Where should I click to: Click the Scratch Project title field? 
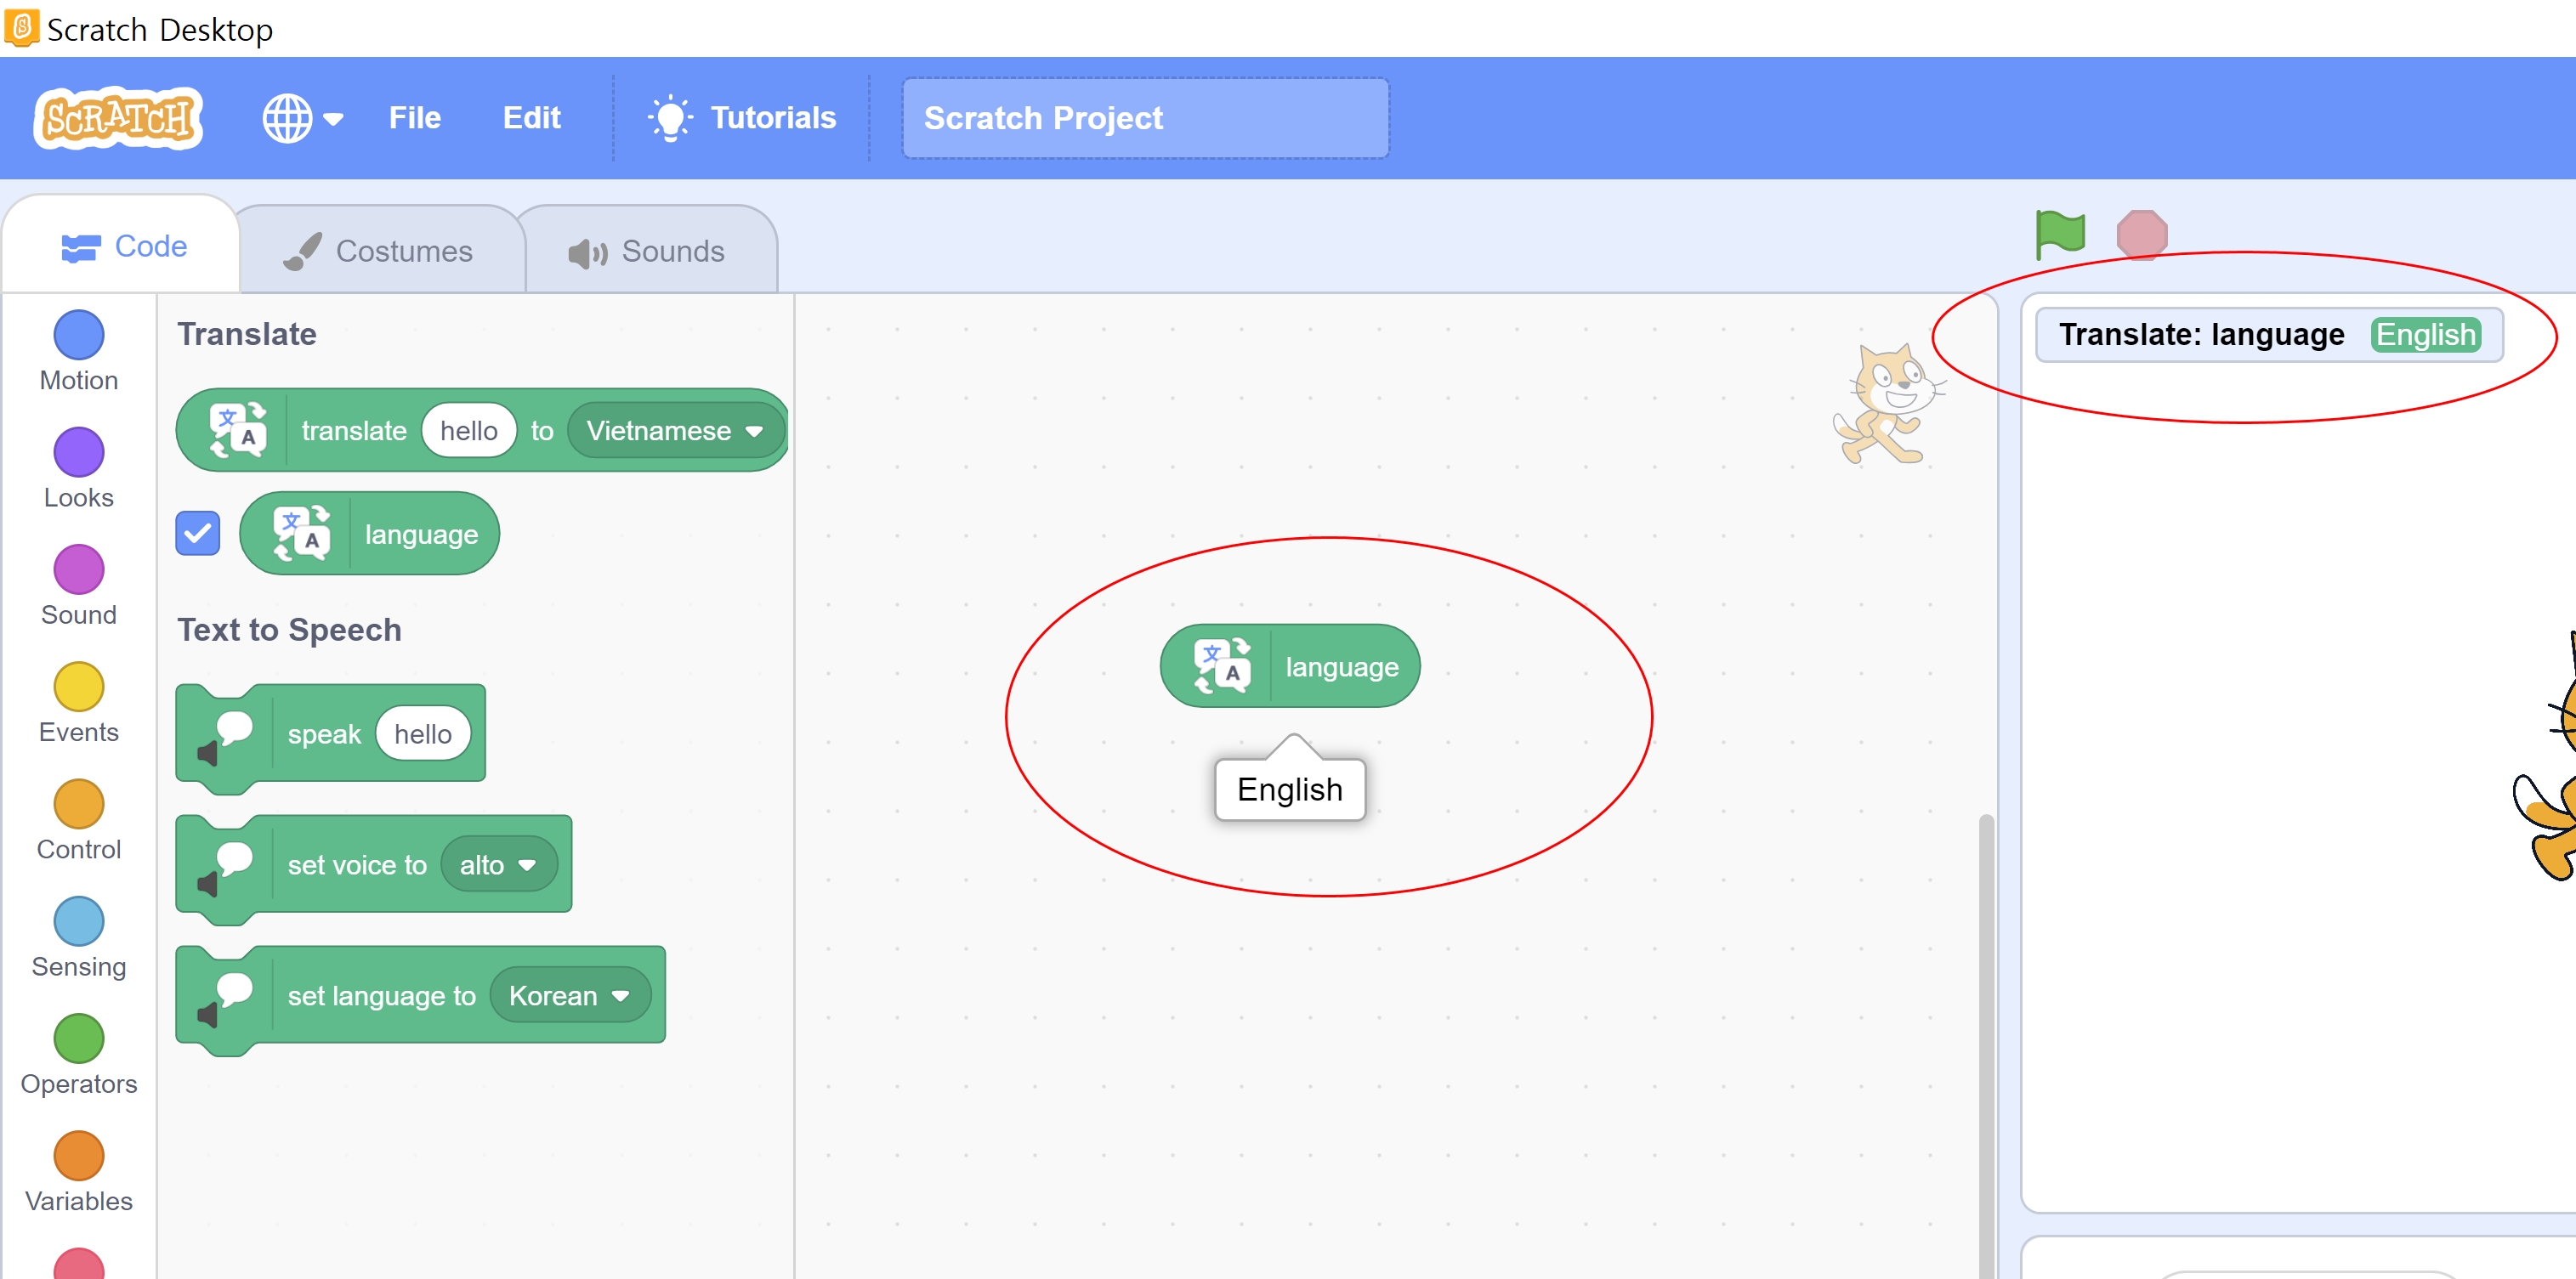1145,118
